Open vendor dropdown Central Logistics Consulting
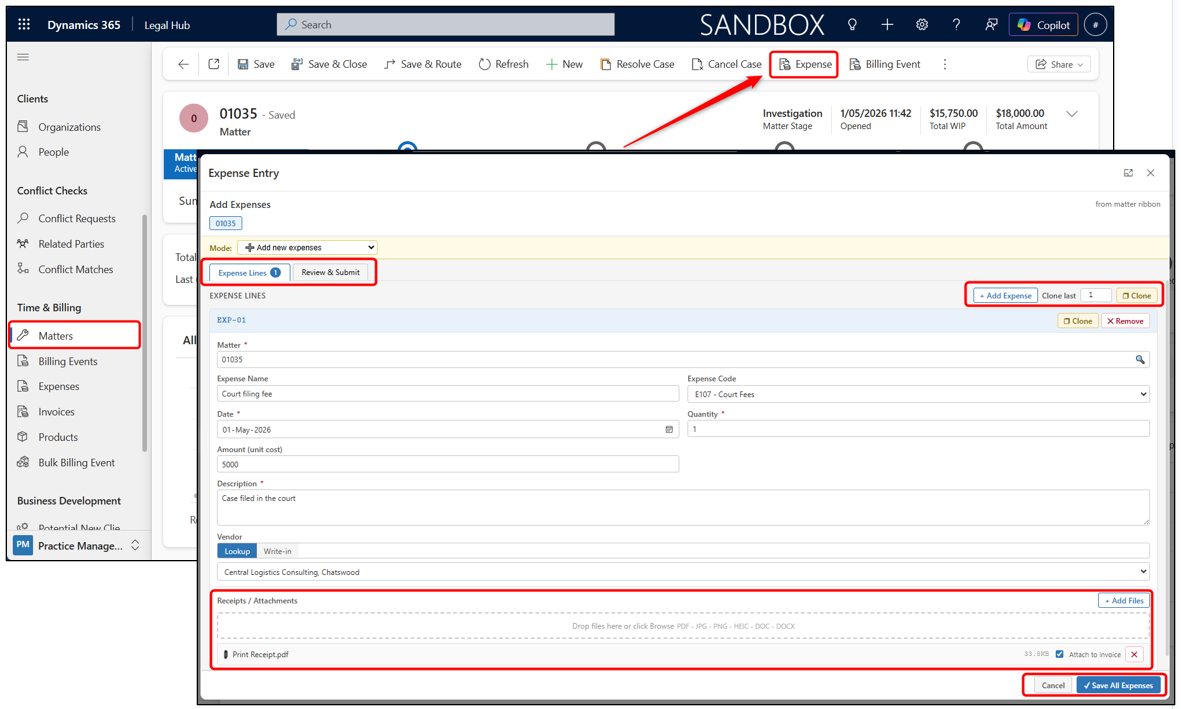 click(683, 572)
